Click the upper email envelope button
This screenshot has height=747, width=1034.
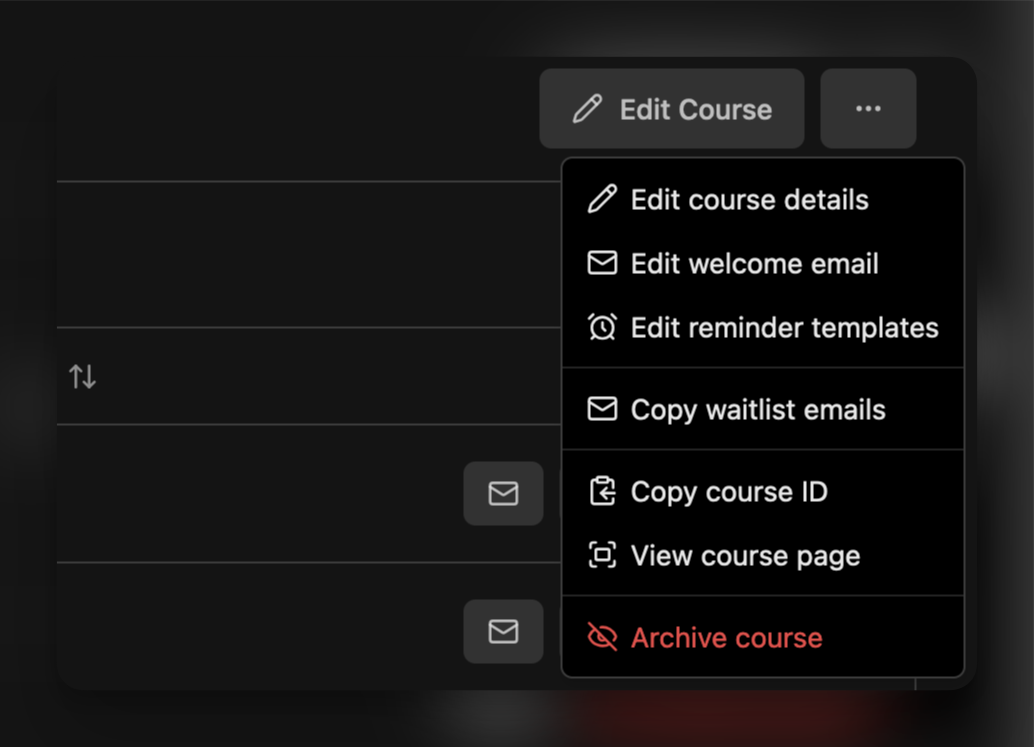(x=503, y=493)
